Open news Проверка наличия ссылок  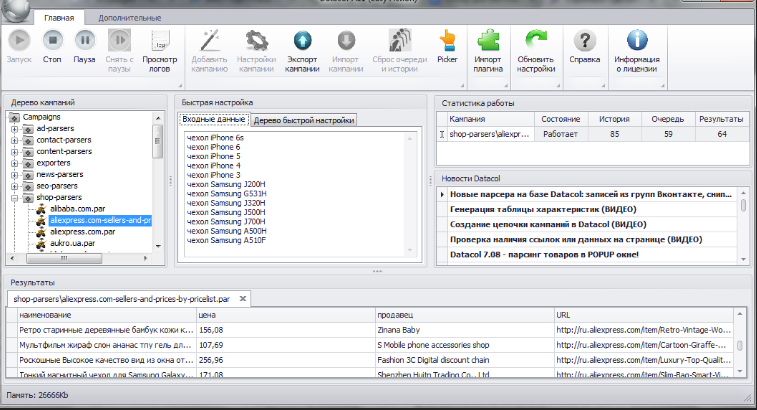coord(575,240)
